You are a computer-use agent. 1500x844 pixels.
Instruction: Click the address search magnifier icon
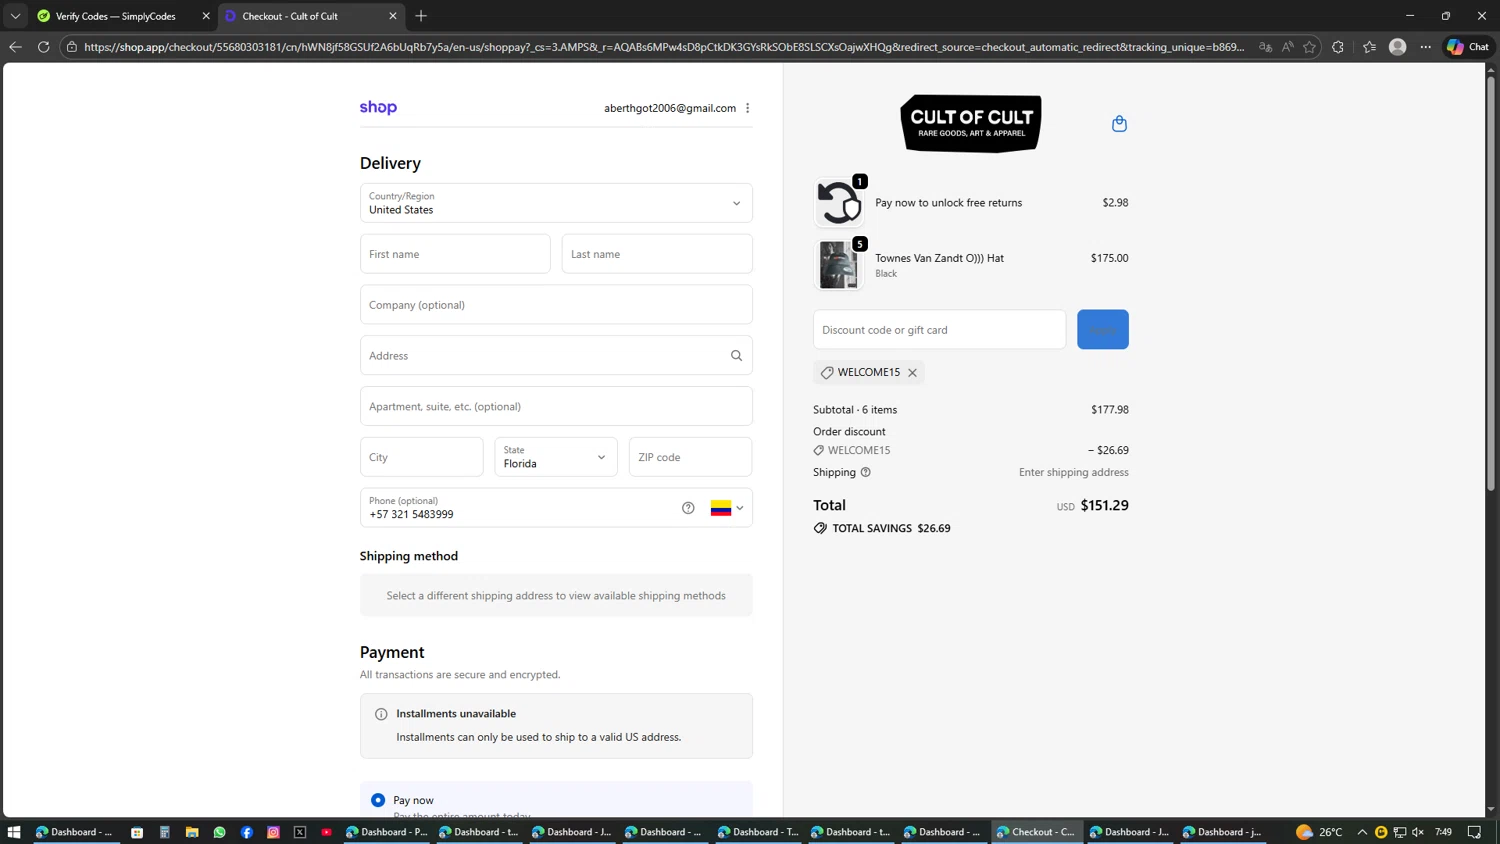point(736,356)
